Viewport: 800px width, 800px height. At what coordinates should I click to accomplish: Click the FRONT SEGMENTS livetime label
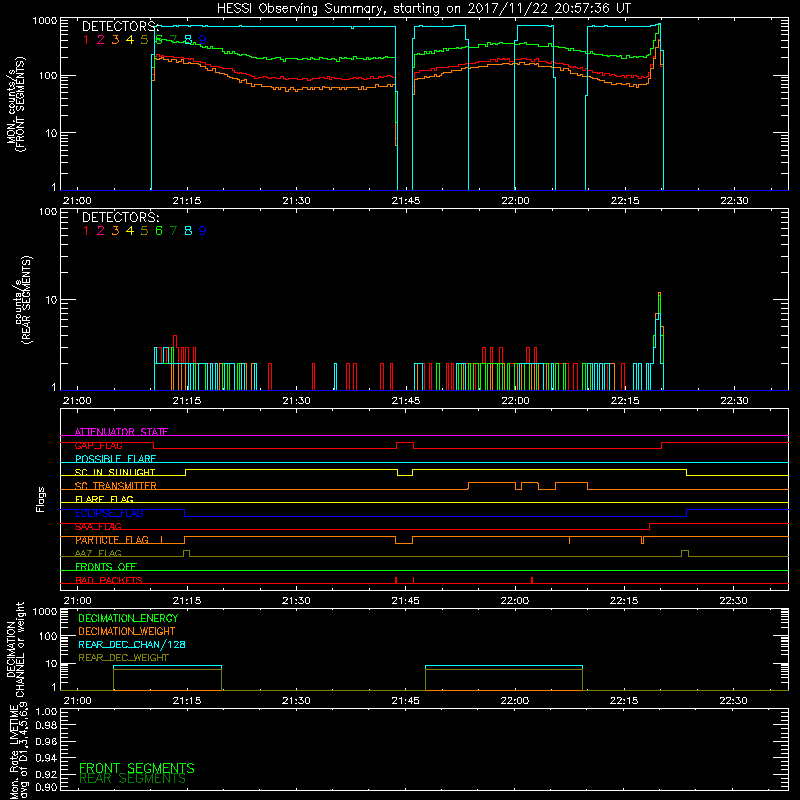(x=137, y=768)
